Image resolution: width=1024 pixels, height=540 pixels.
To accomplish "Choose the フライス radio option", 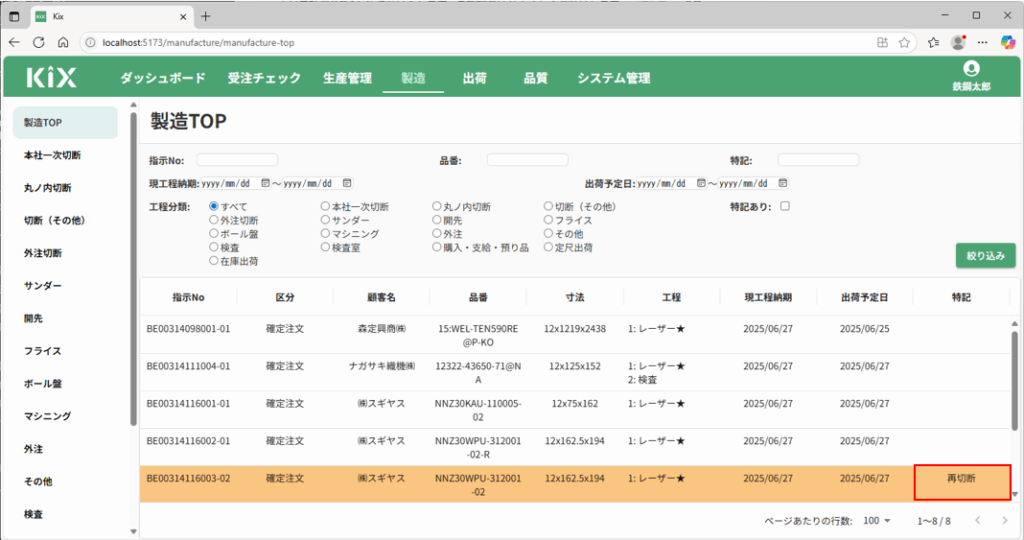I will tap(548, 220).
